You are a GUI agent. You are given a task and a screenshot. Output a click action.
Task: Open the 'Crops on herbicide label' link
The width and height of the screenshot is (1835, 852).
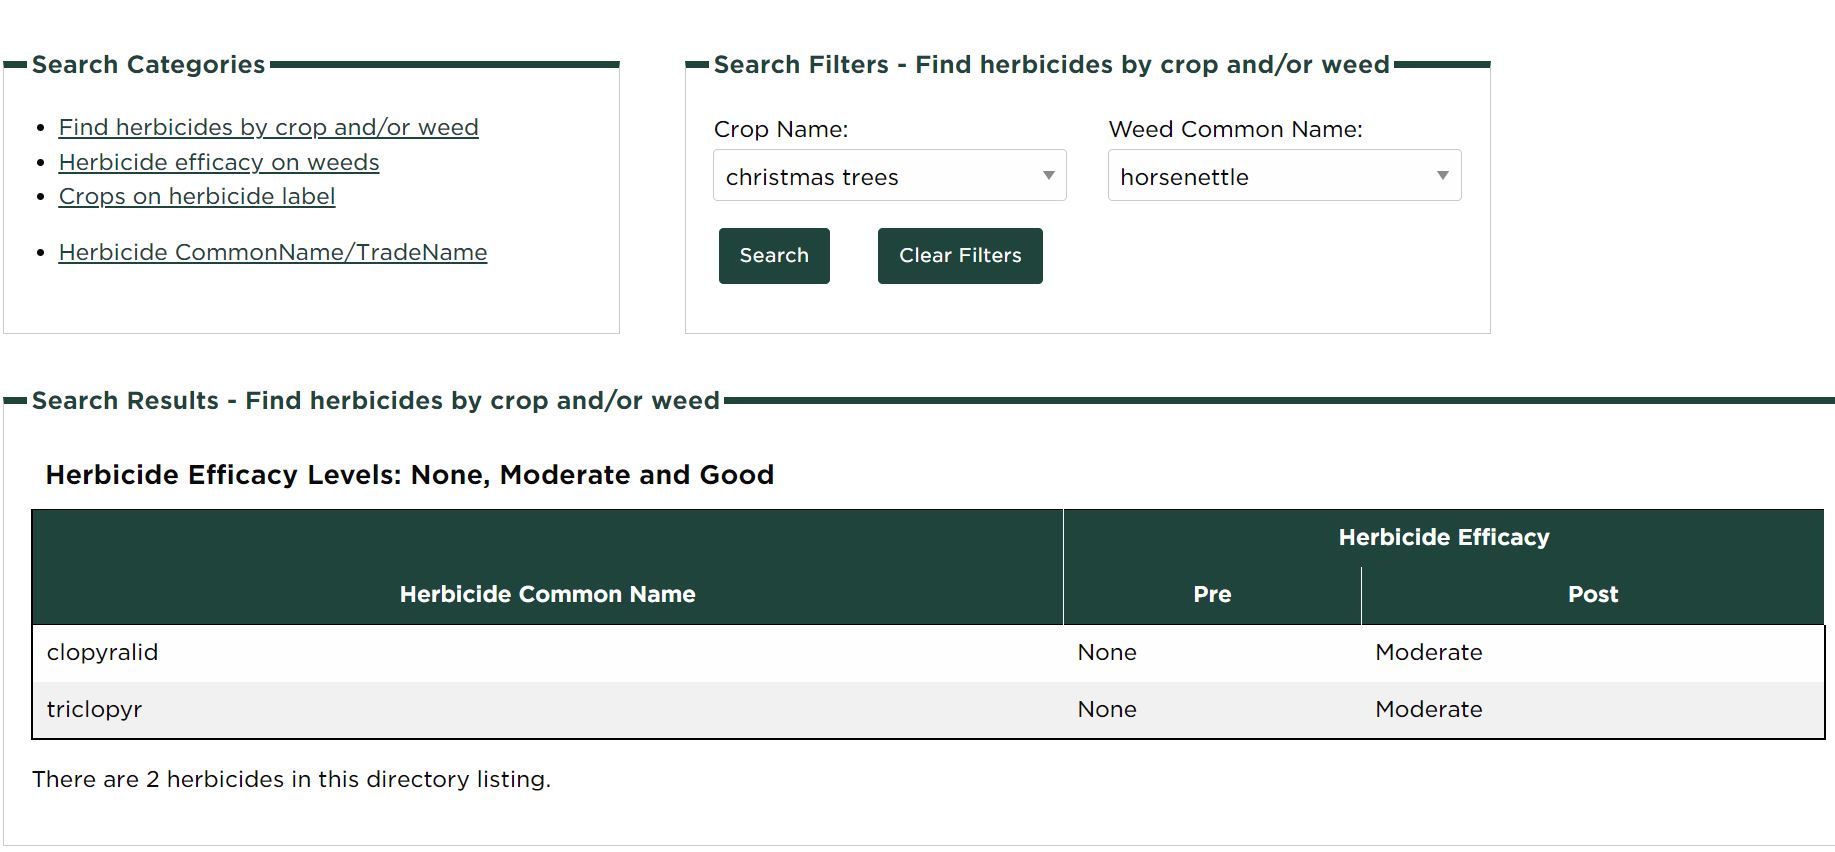pos(197,197)
